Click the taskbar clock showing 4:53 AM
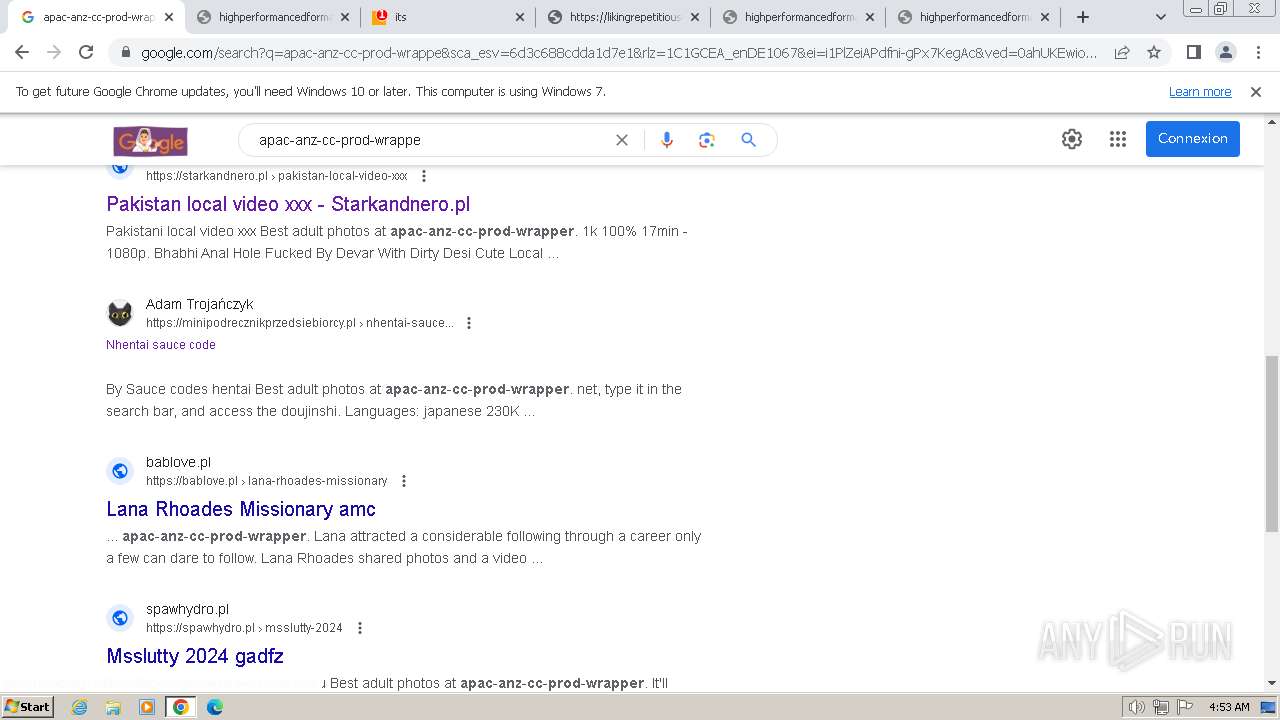This screenshot has width=1280, height=720. (1229, 707)
